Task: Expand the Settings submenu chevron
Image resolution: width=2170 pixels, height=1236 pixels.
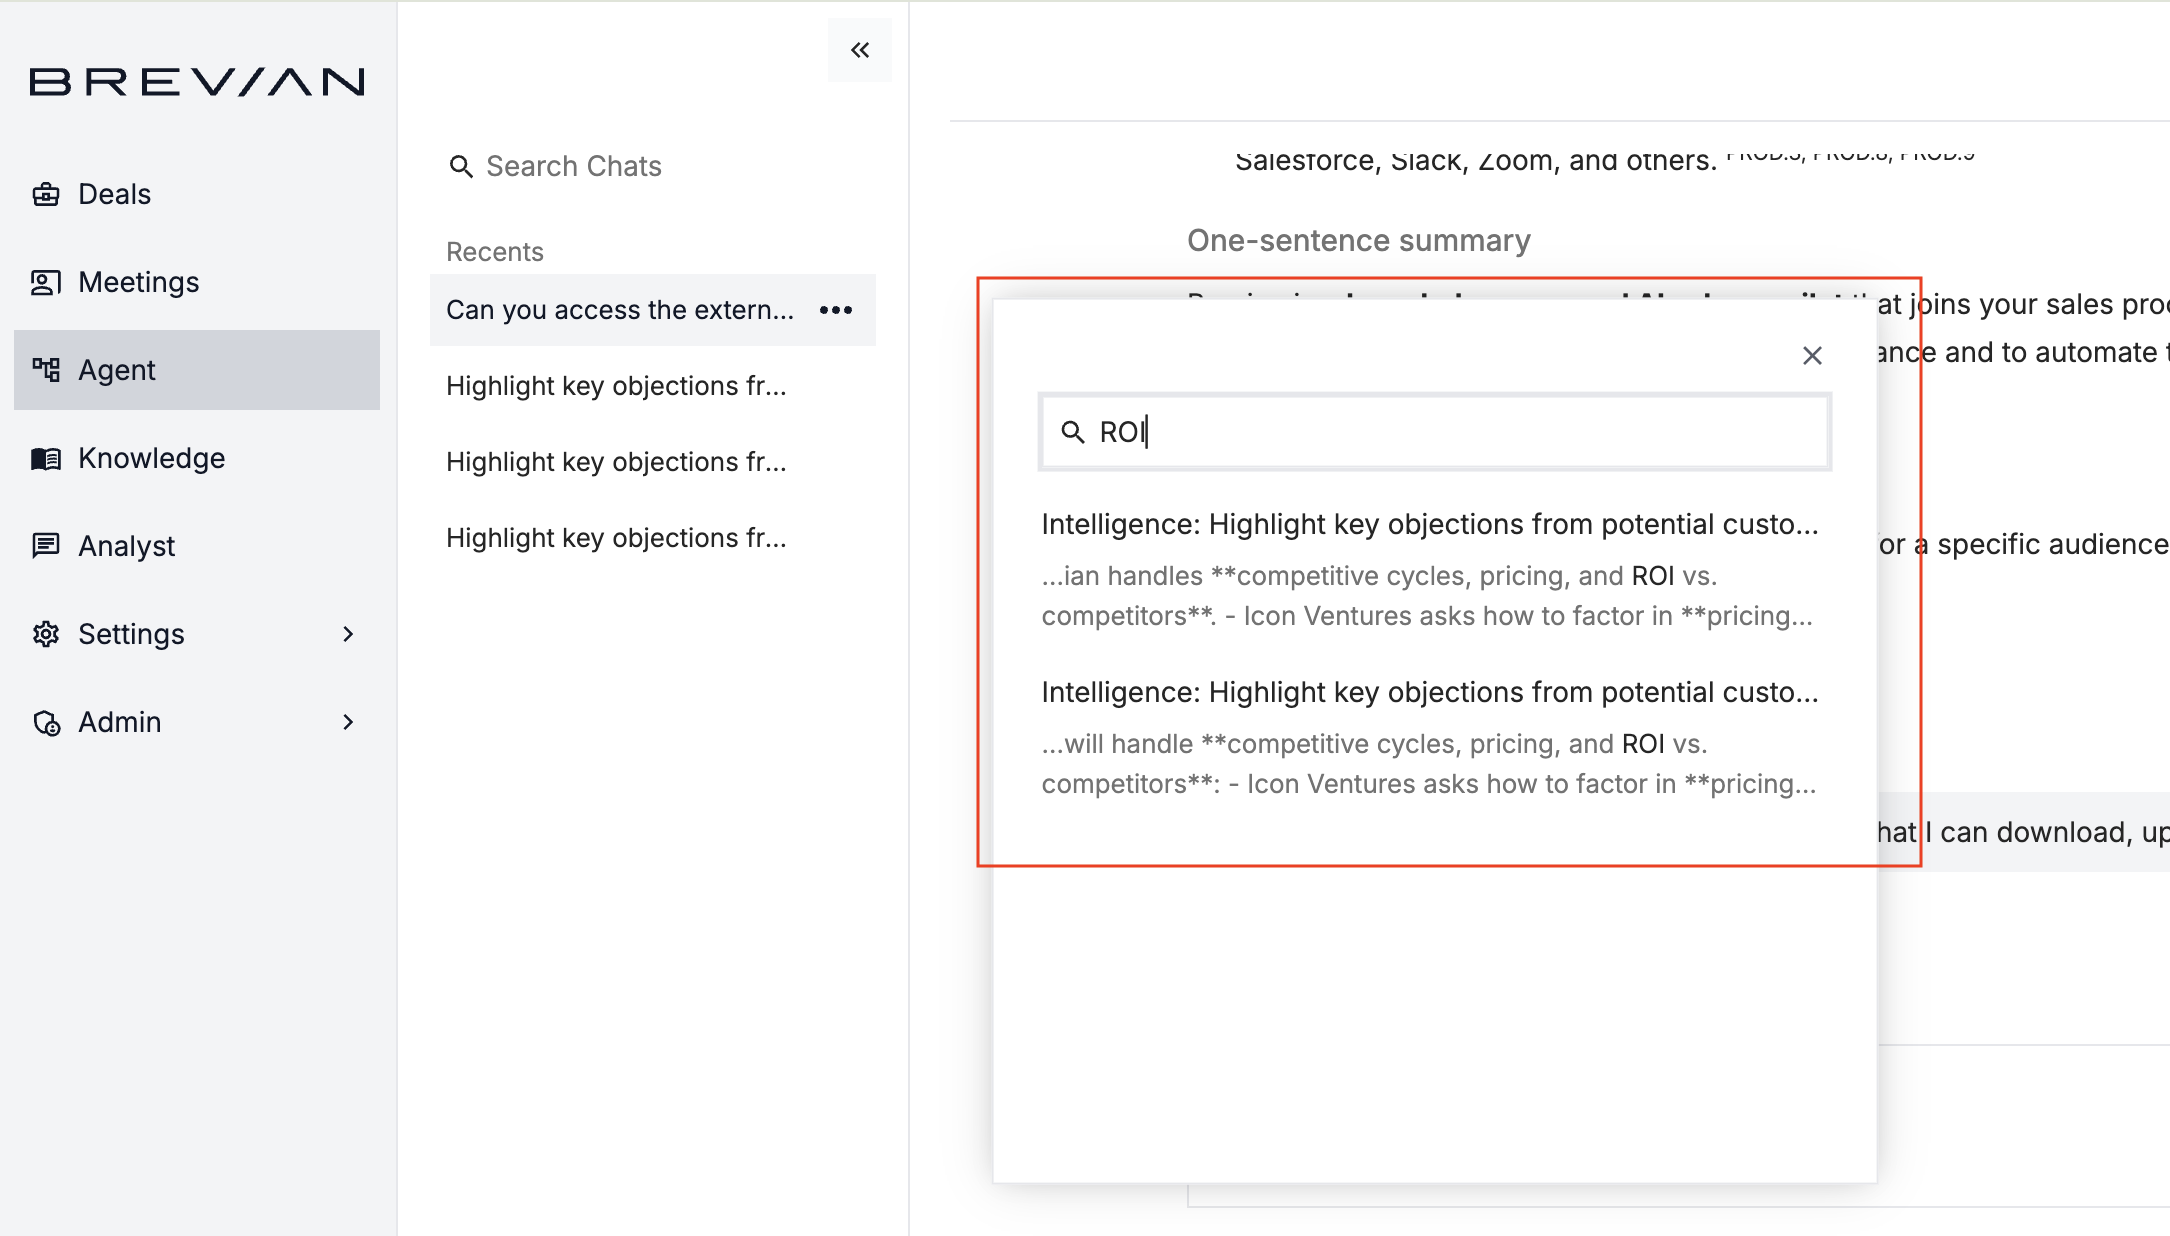Action: coord(348,634)
